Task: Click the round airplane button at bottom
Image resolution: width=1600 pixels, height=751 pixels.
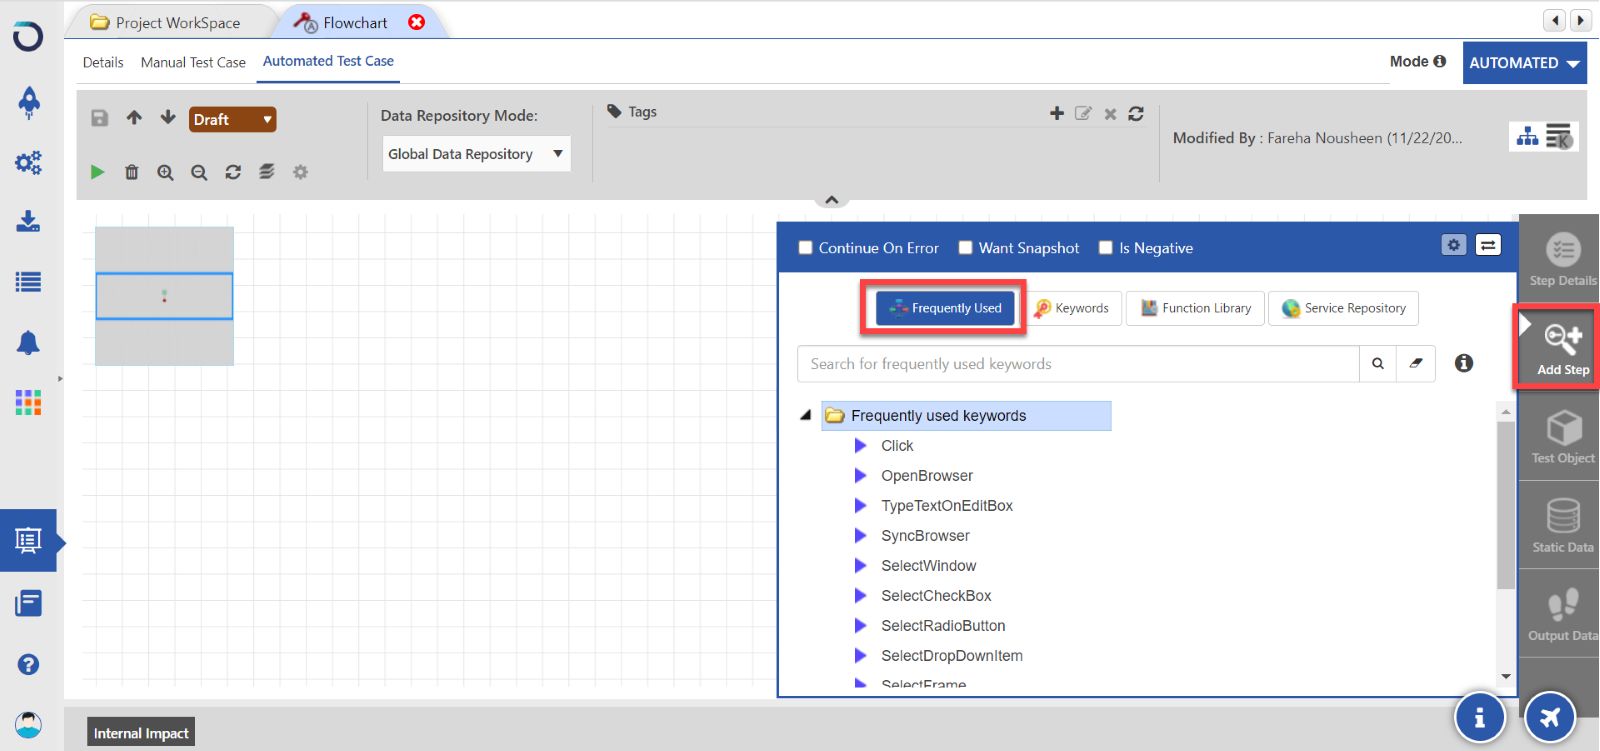Action: (1549, 717)
